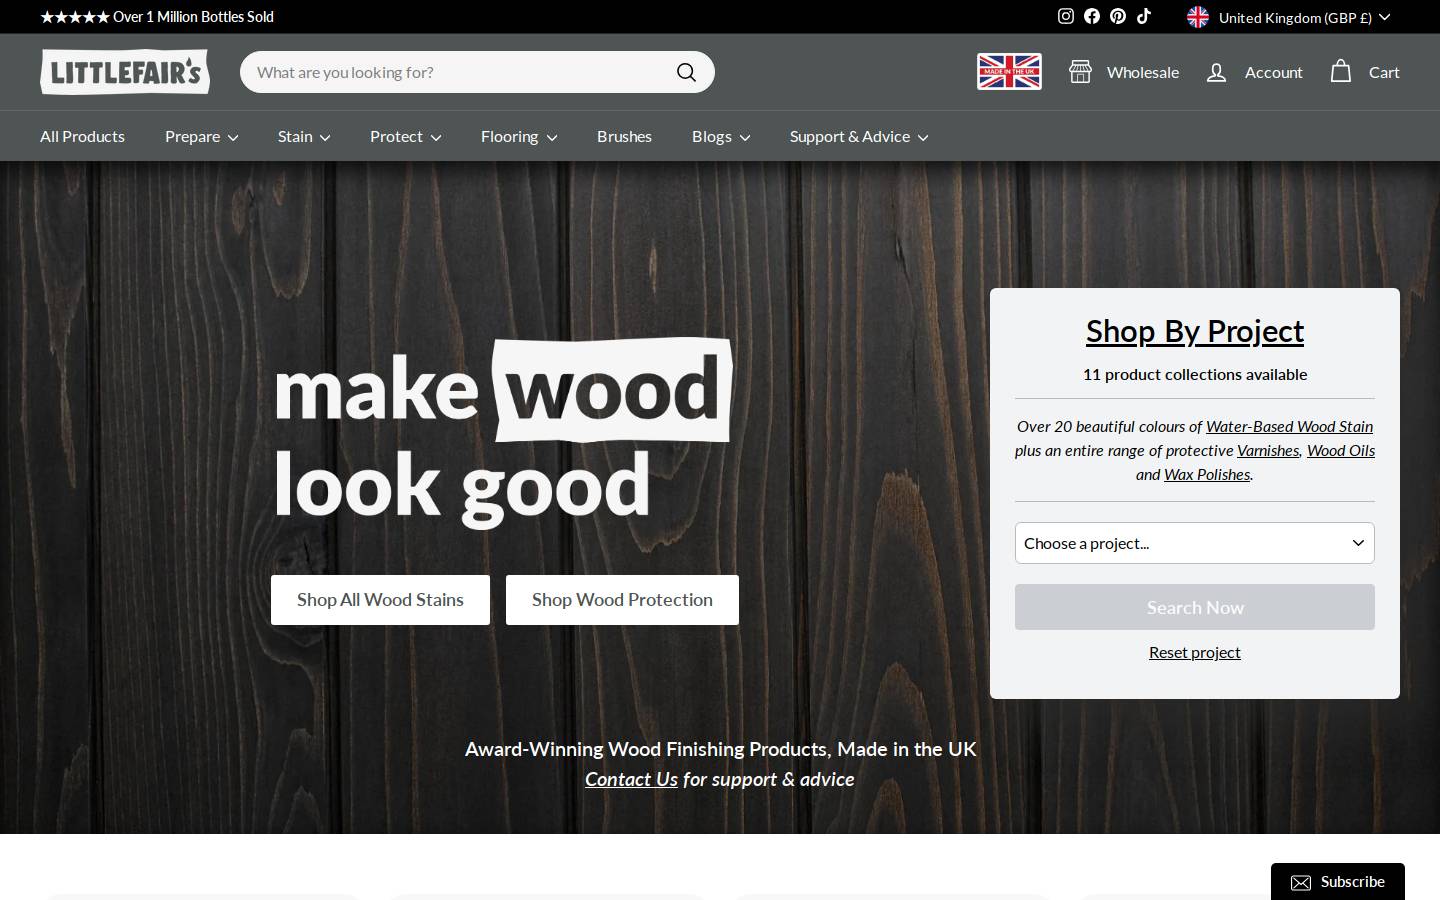Click '11 product collections available' text
Screen dimensions: 1440x900
coord(1195,374)
